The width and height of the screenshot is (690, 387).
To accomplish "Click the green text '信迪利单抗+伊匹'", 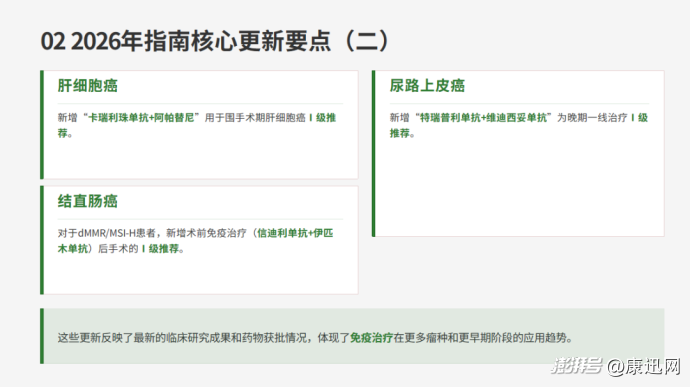I will pos(295,233).
